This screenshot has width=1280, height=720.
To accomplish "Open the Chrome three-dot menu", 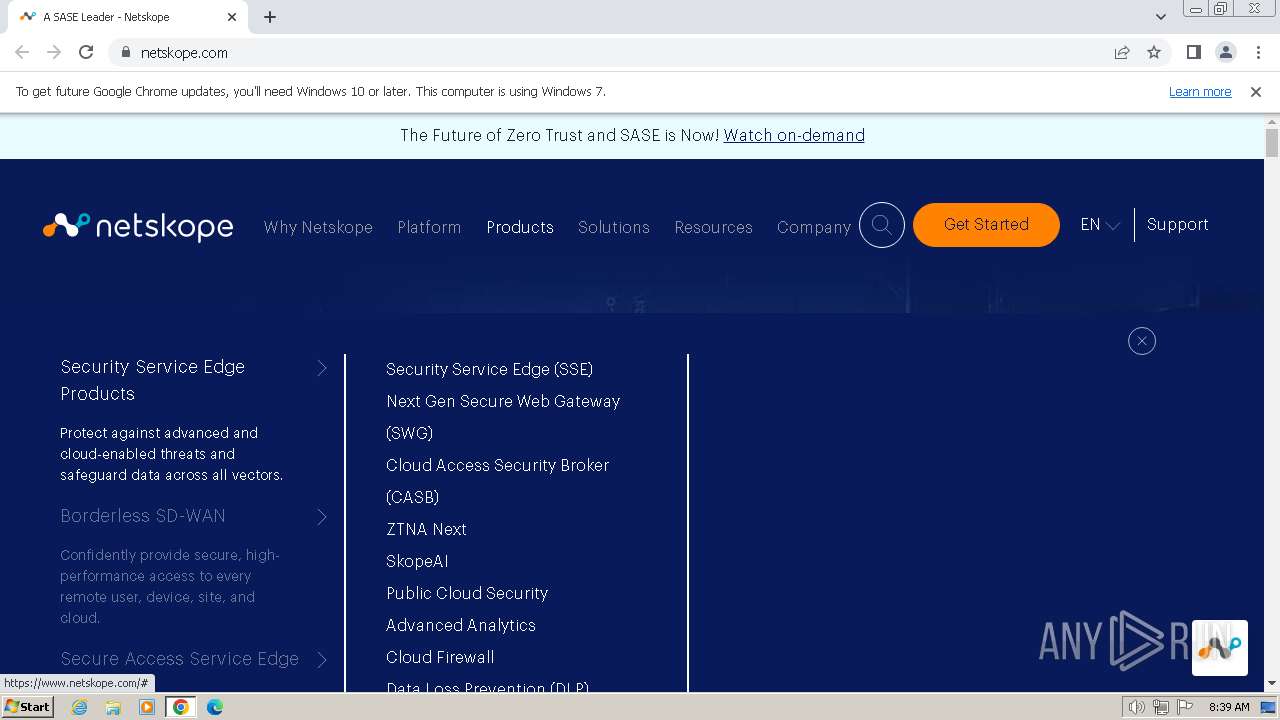I will [x=1259, y=52].
